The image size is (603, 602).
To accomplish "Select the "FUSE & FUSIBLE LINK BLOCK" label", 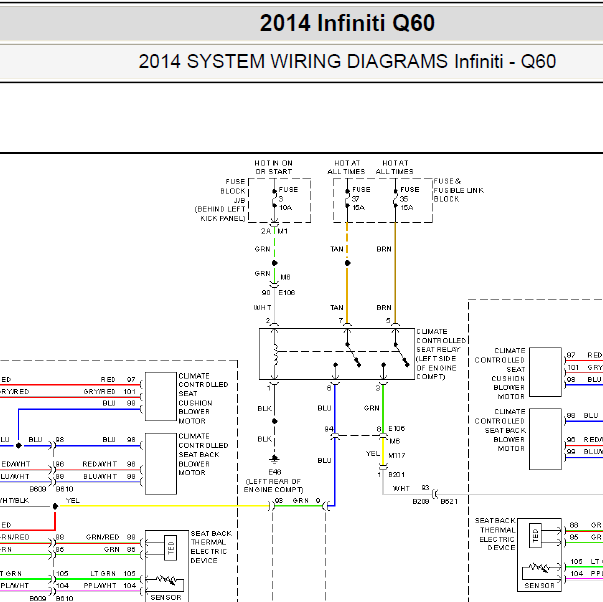I will click(458, 190).
